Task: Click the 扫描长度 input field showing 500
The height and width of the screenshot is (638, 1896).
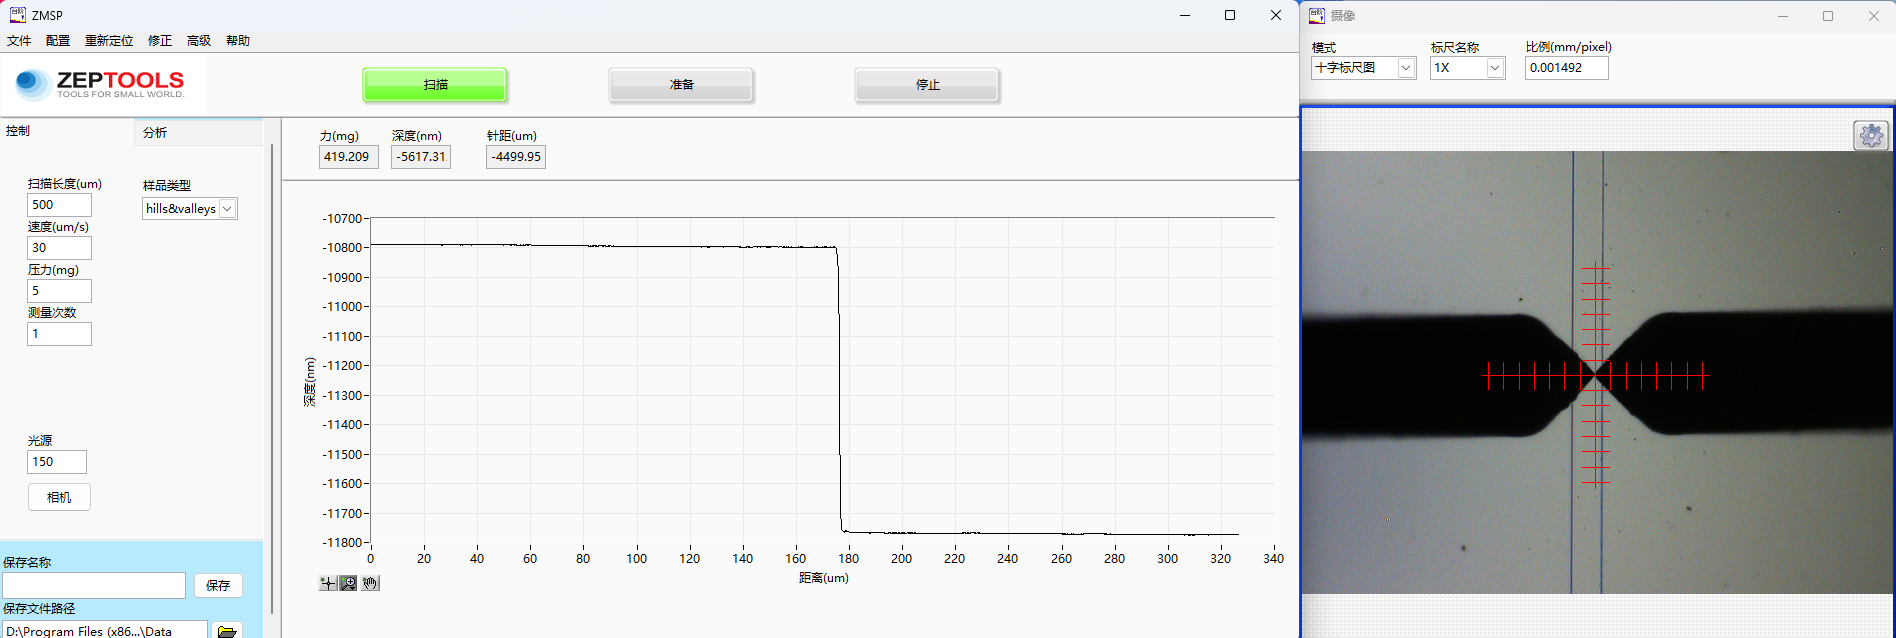Action: 59,205
